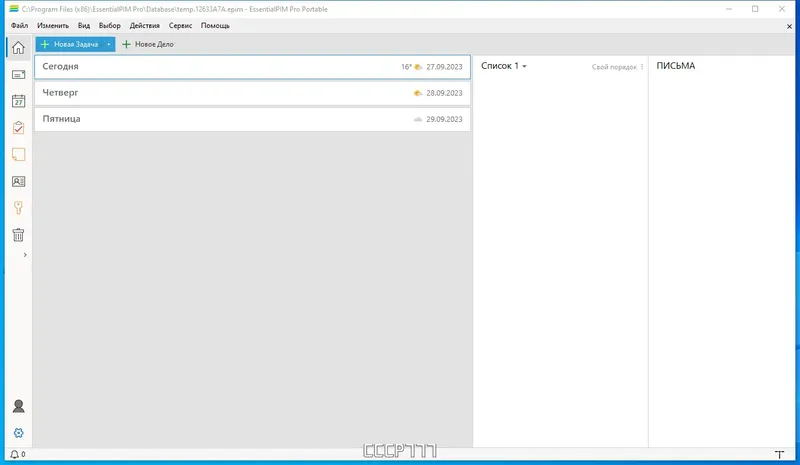Screen dimensions: 800x465
Task: Select the Четверг day row
Action: (253, 93)
